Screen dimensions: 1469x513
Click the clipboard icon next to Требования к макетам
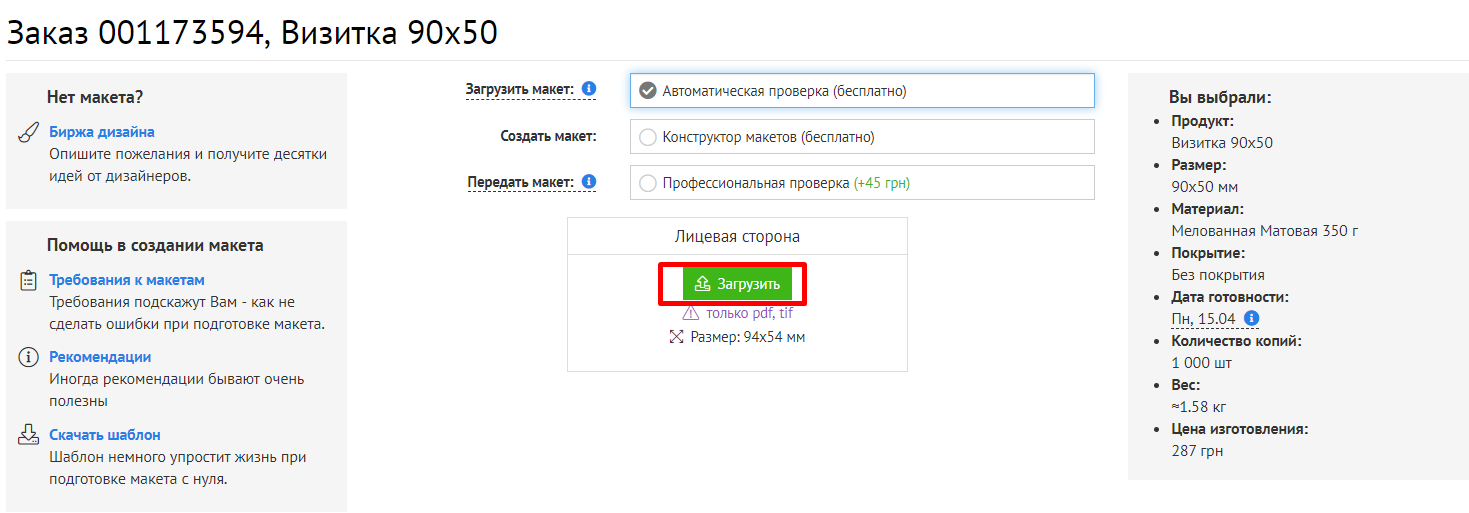point(29,281)
